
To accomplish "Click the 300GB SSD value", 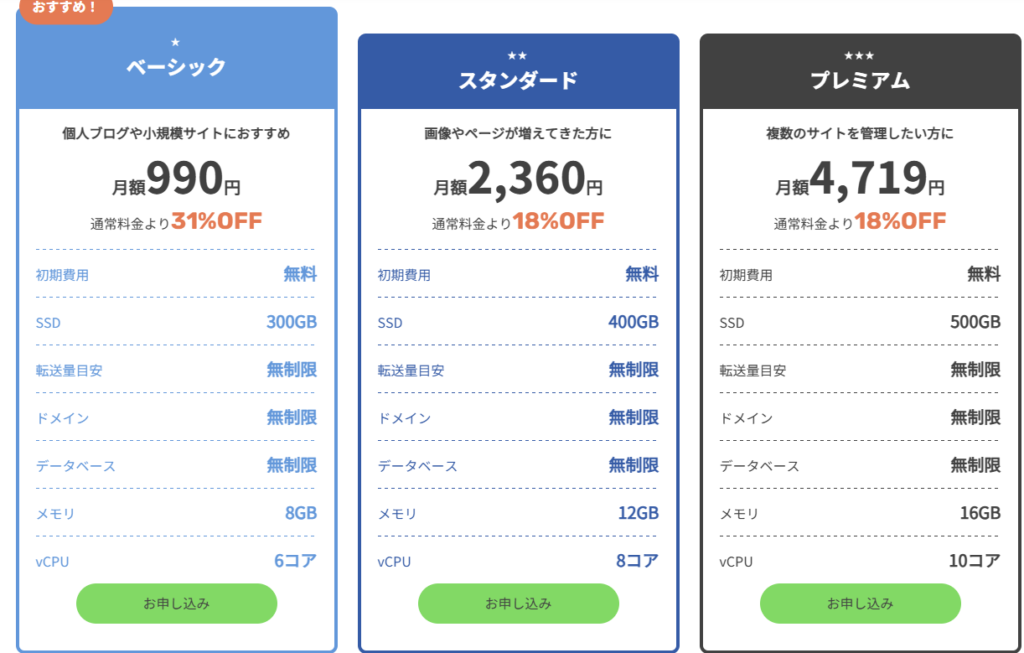I will (x=291, y=322).
